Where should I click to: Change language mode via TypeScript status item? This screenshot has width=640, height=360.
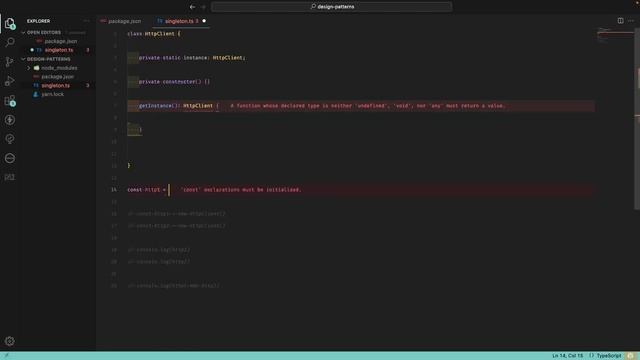click(x=609, y=356)
